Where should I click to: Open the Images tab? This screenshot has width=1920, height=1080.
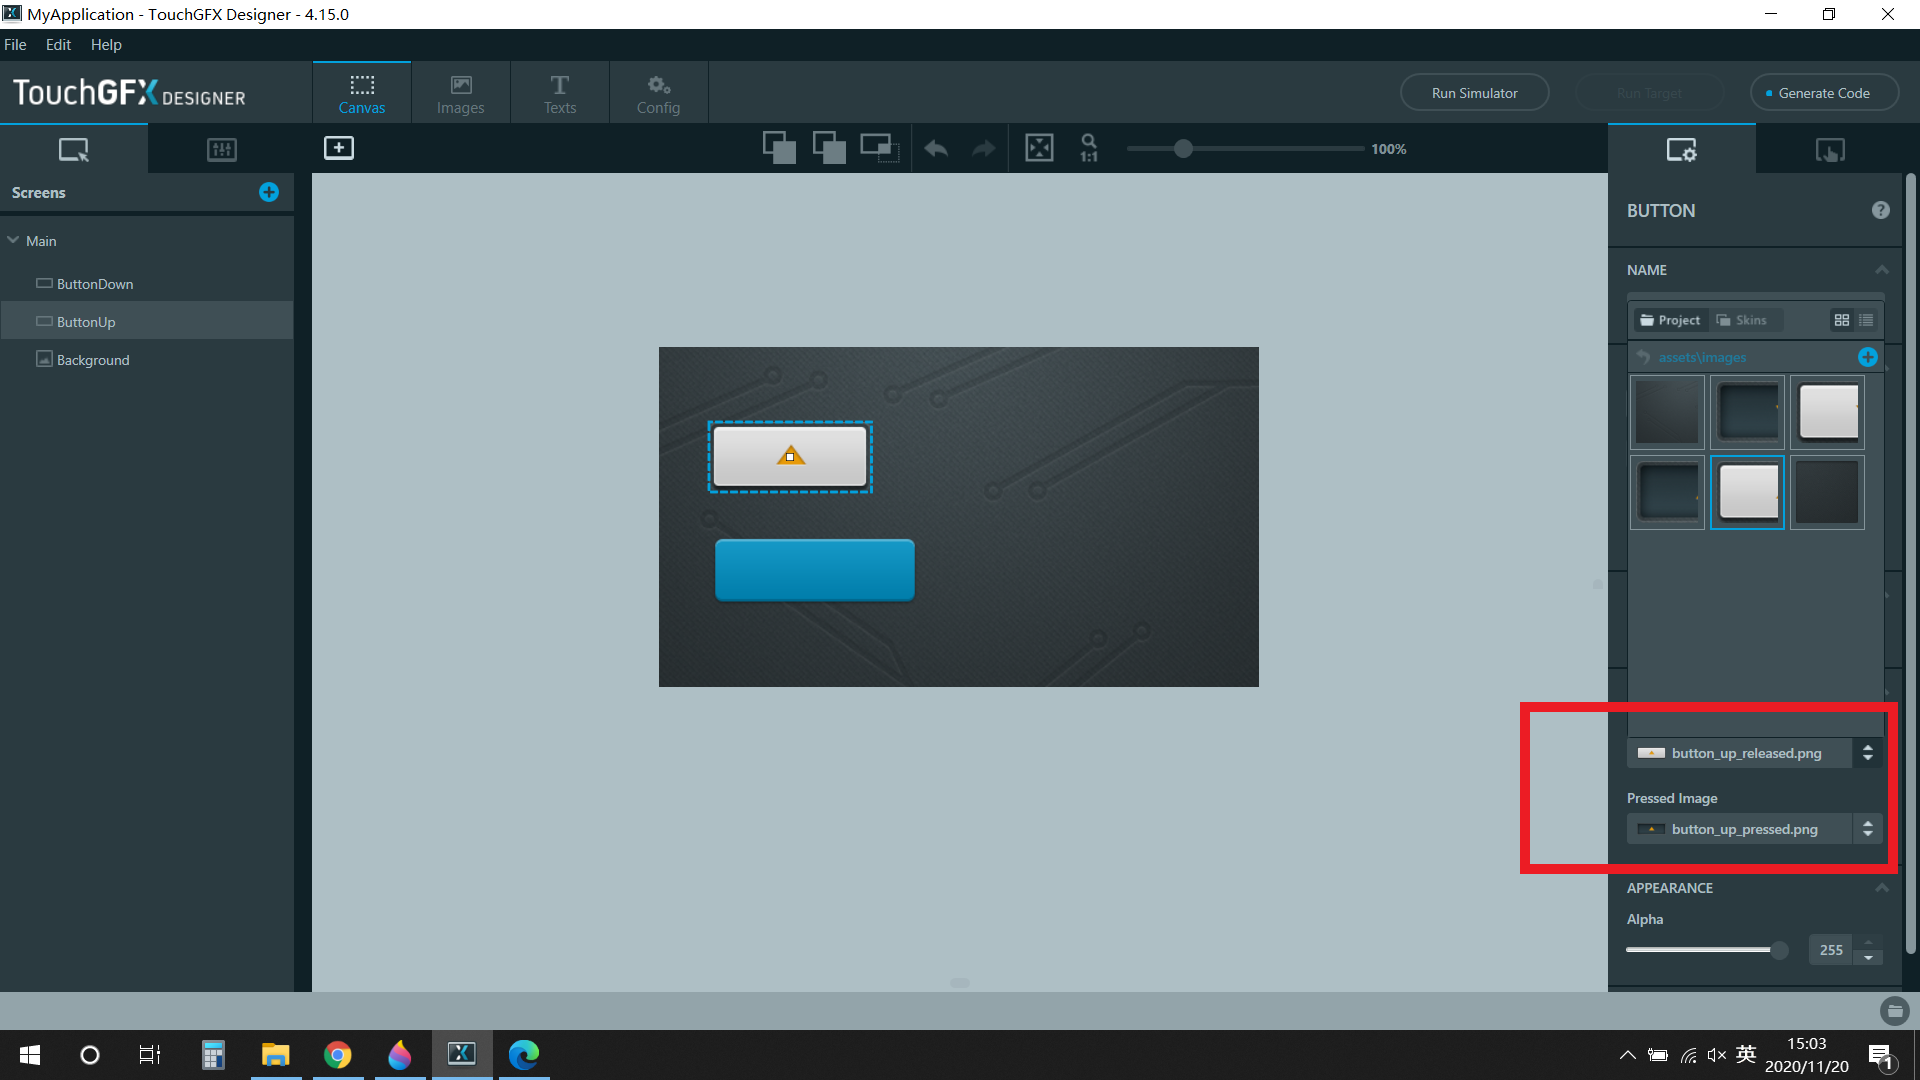coord(460,93)
